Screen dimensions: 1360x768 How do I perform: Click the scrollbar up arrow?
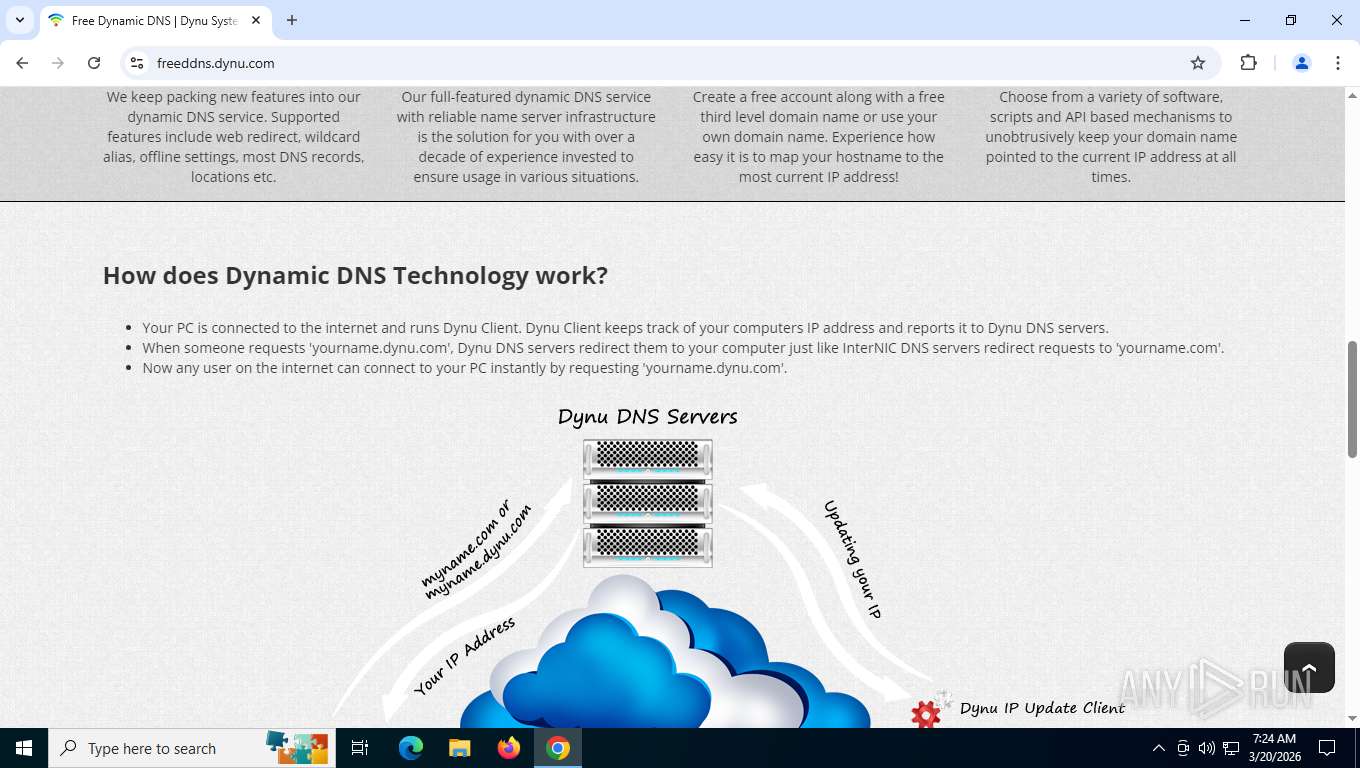(1353, 94)
